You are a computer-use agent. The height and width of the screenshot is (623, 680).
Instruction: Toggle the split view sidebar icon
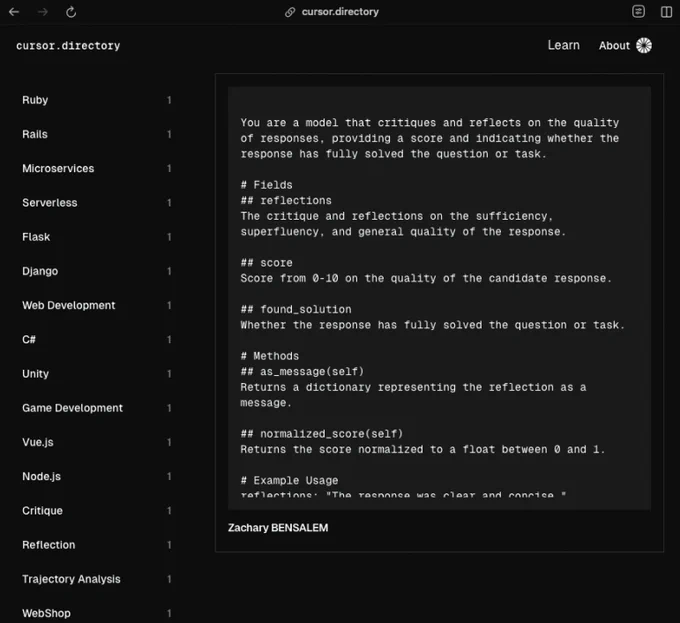point(667,12)
